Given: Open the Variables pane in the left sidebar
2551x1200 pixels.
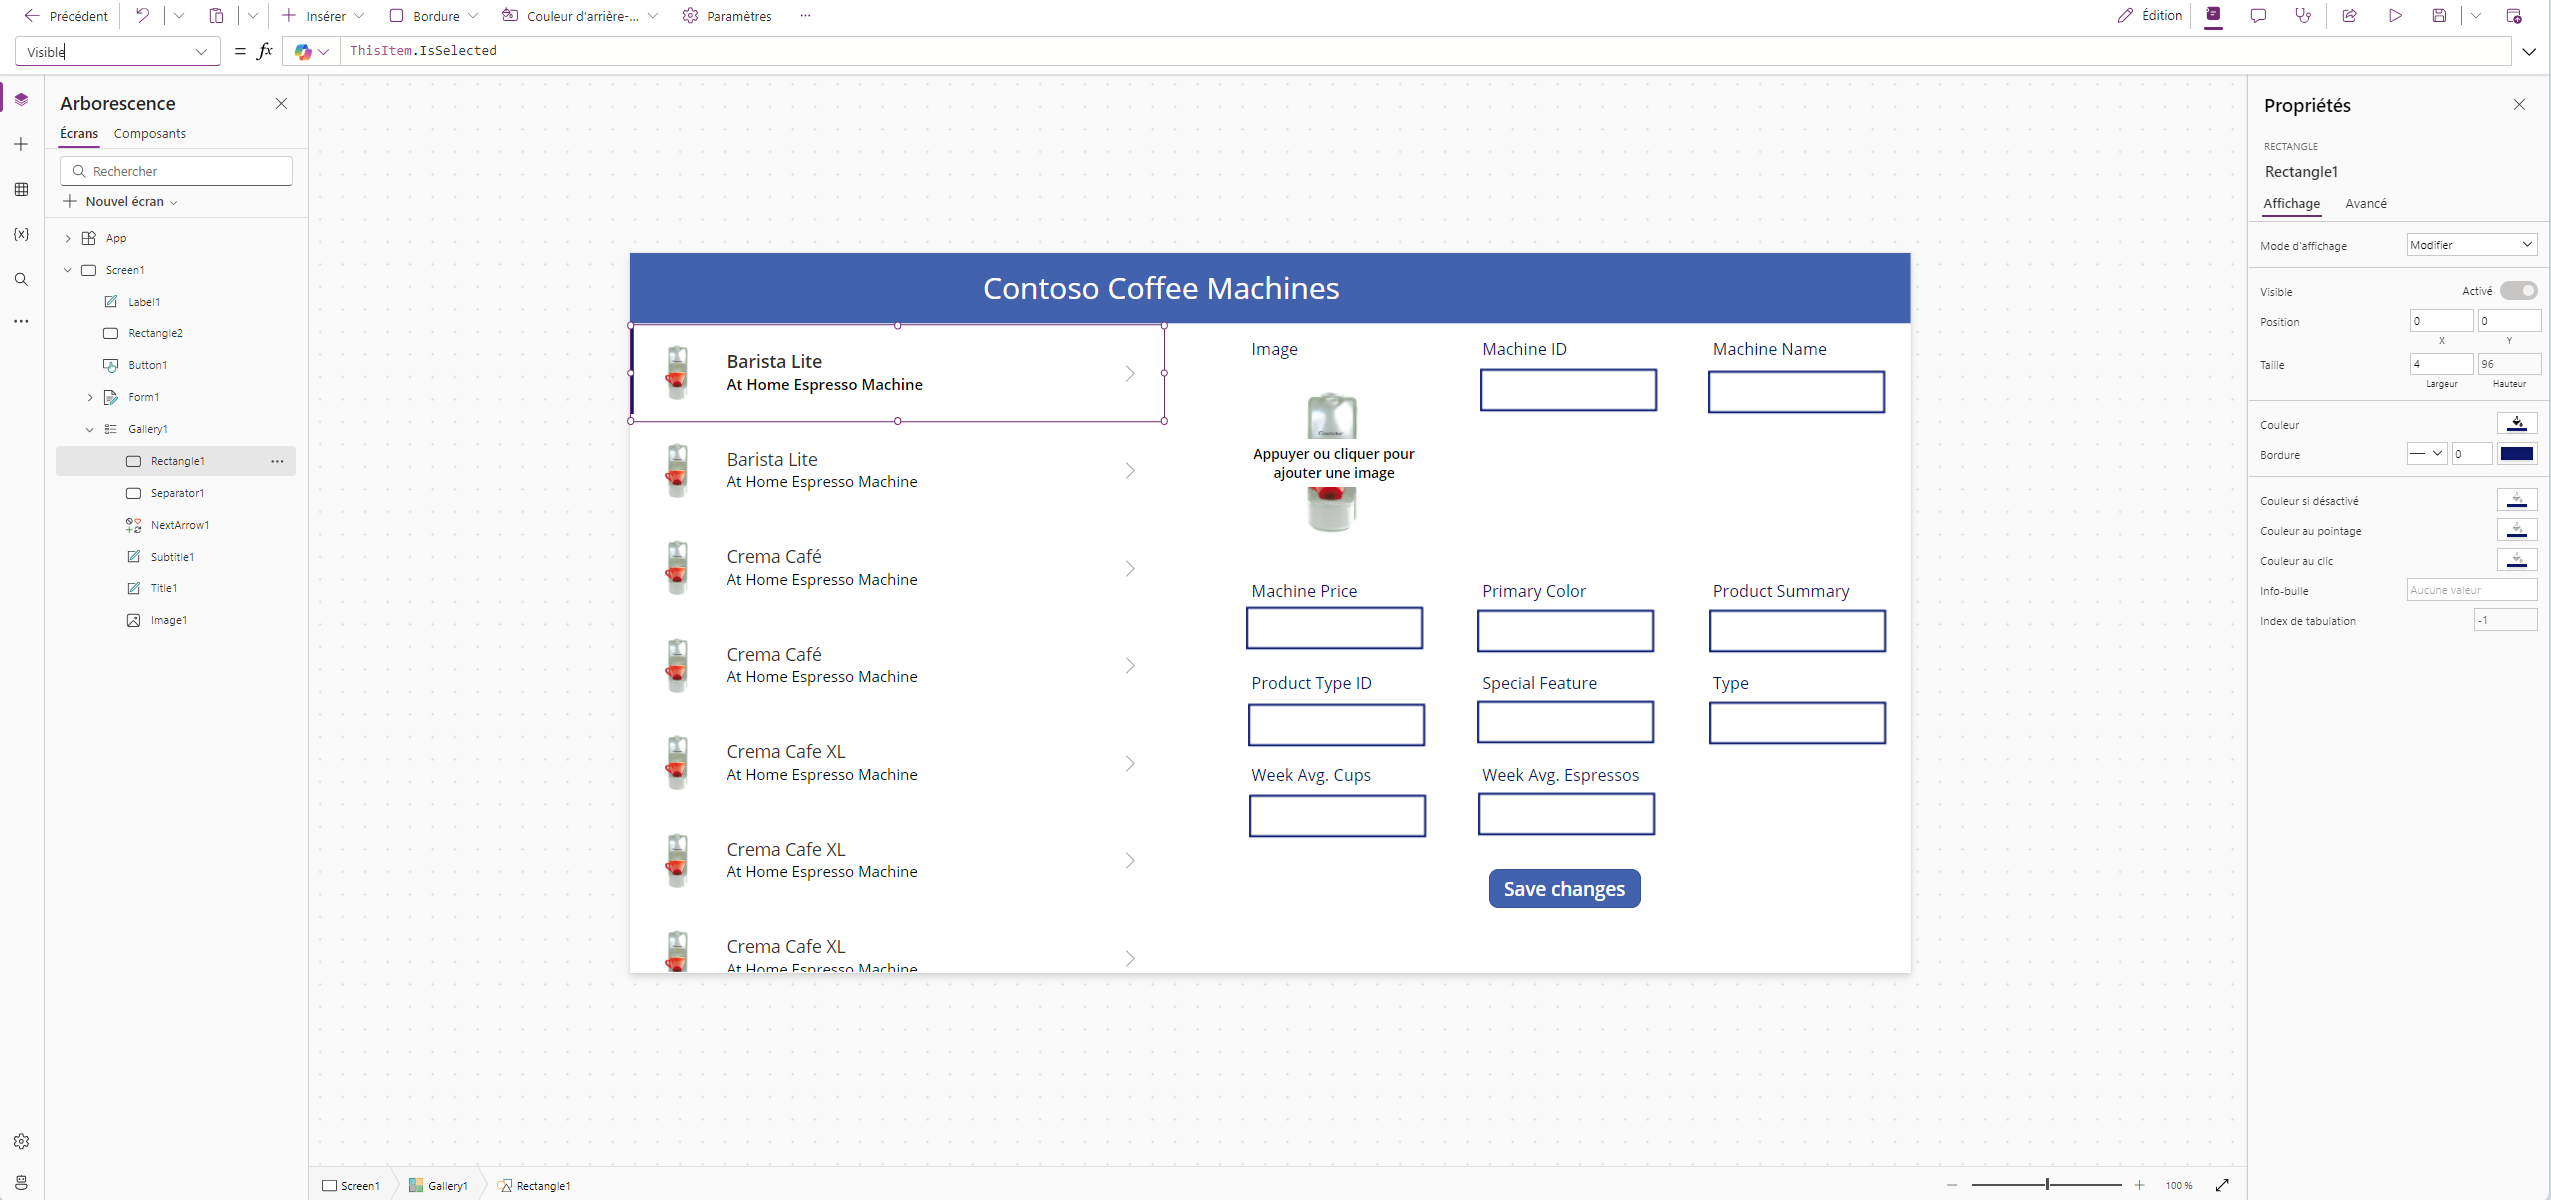Looking at the screenshot, I should [21, 234].
